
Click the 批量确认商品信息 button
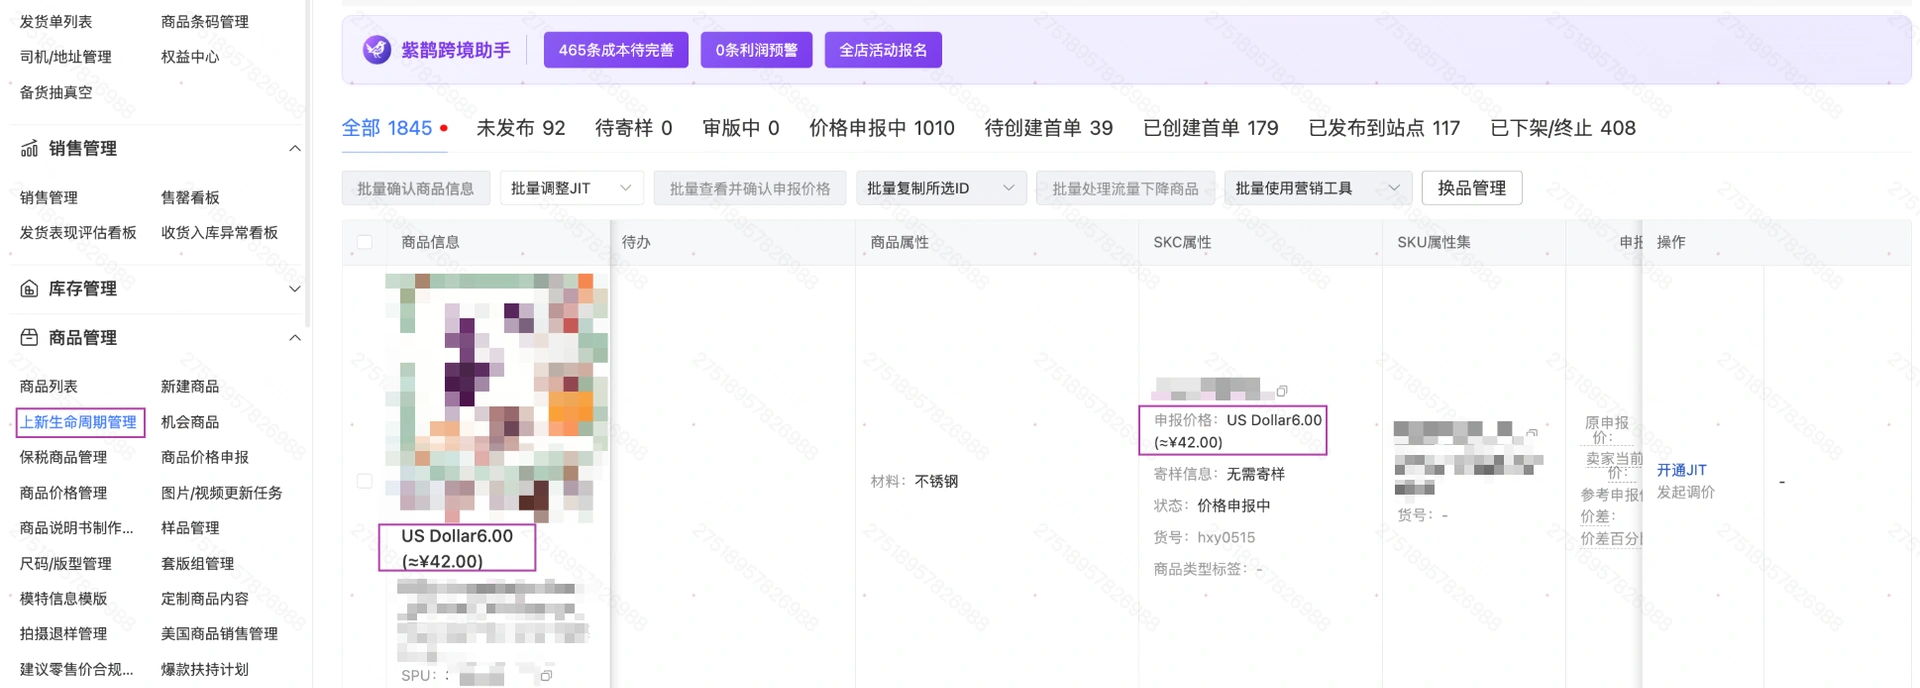[x=416, y=188]
